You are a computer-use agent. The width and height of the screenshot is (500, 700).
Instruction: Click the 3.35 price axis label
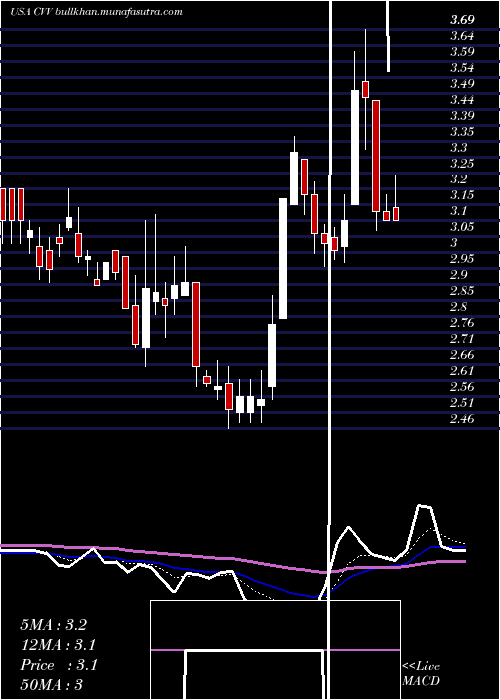click(x=462, y=132)
